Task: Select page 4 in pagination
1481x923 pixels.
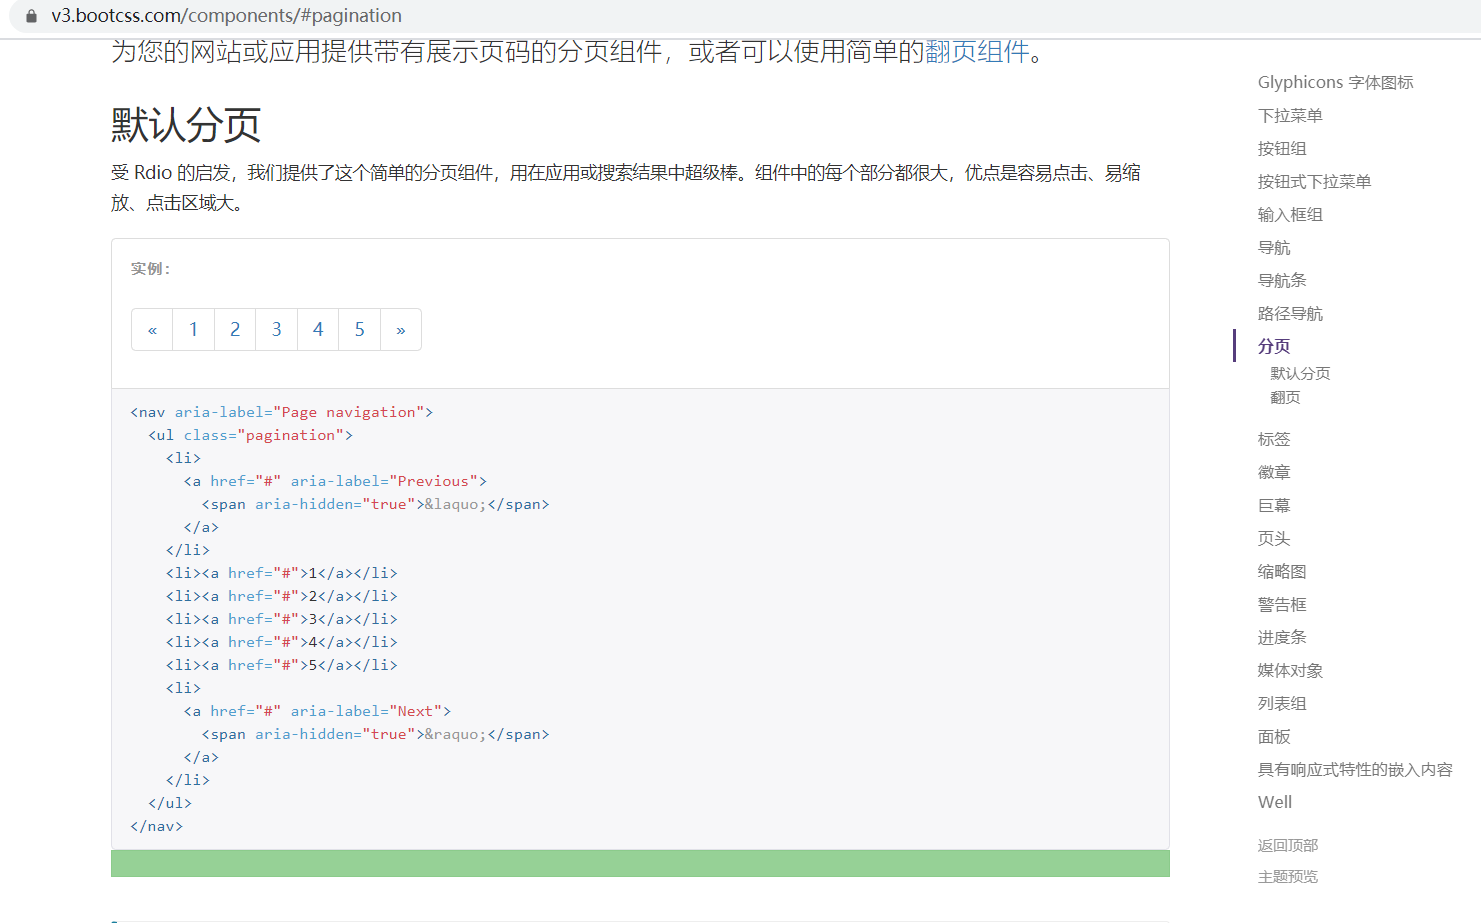Action: click(318, 330)
